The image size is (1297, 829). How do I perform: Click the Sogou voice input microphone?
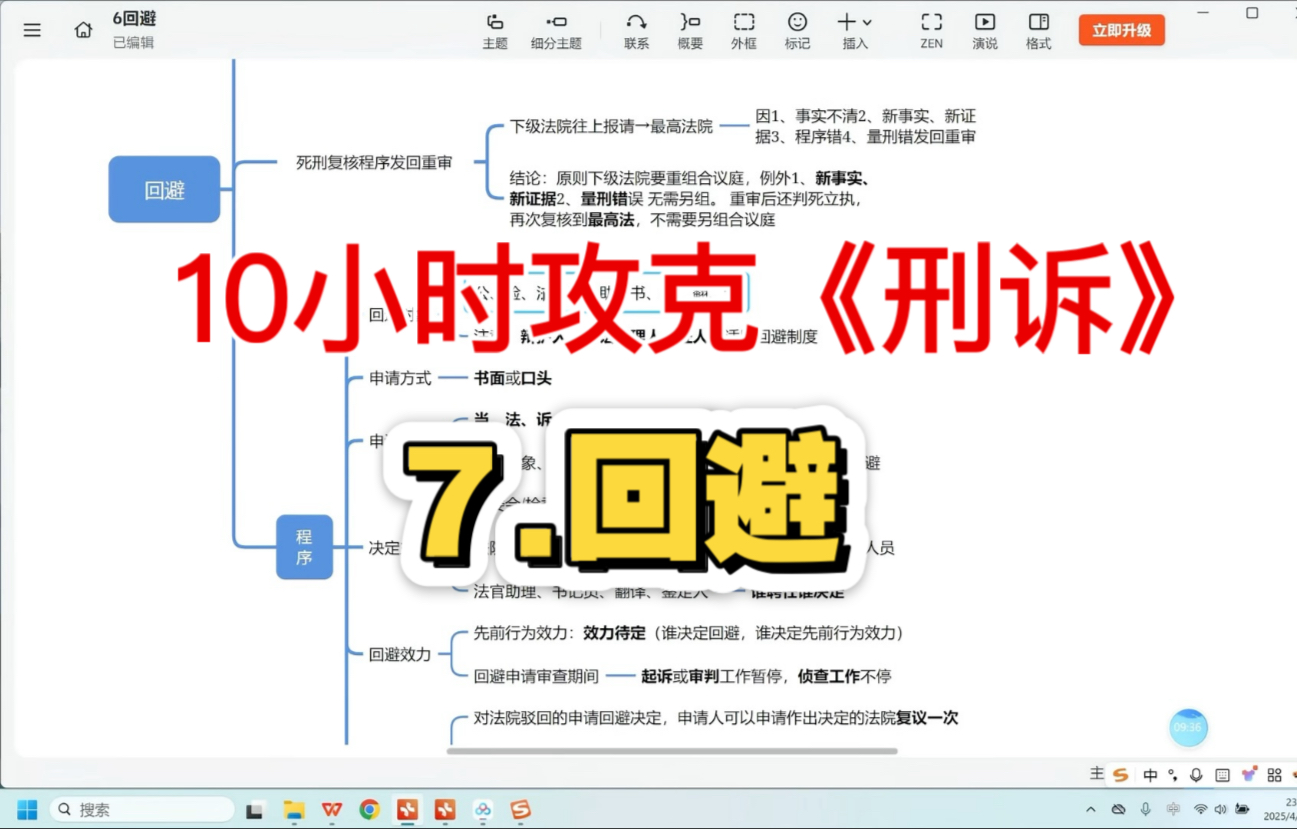[1196, 775]
